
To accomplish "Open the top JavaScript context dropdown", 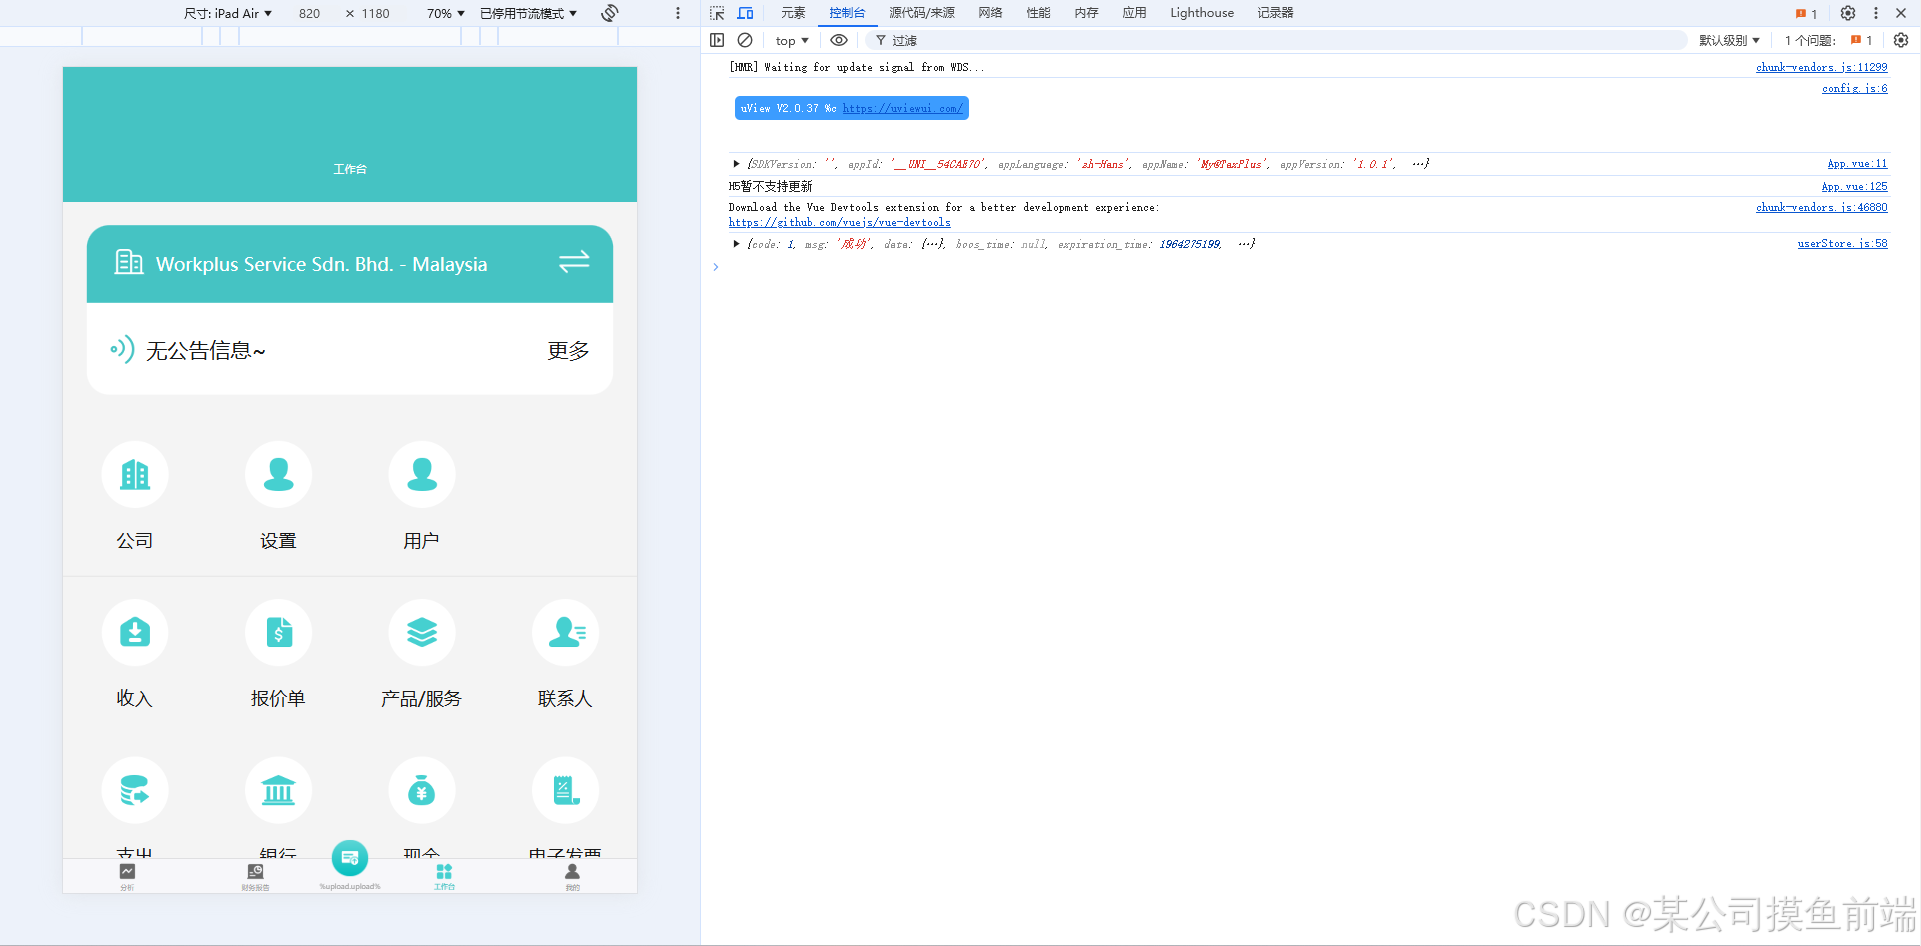I will coord(792,40).
